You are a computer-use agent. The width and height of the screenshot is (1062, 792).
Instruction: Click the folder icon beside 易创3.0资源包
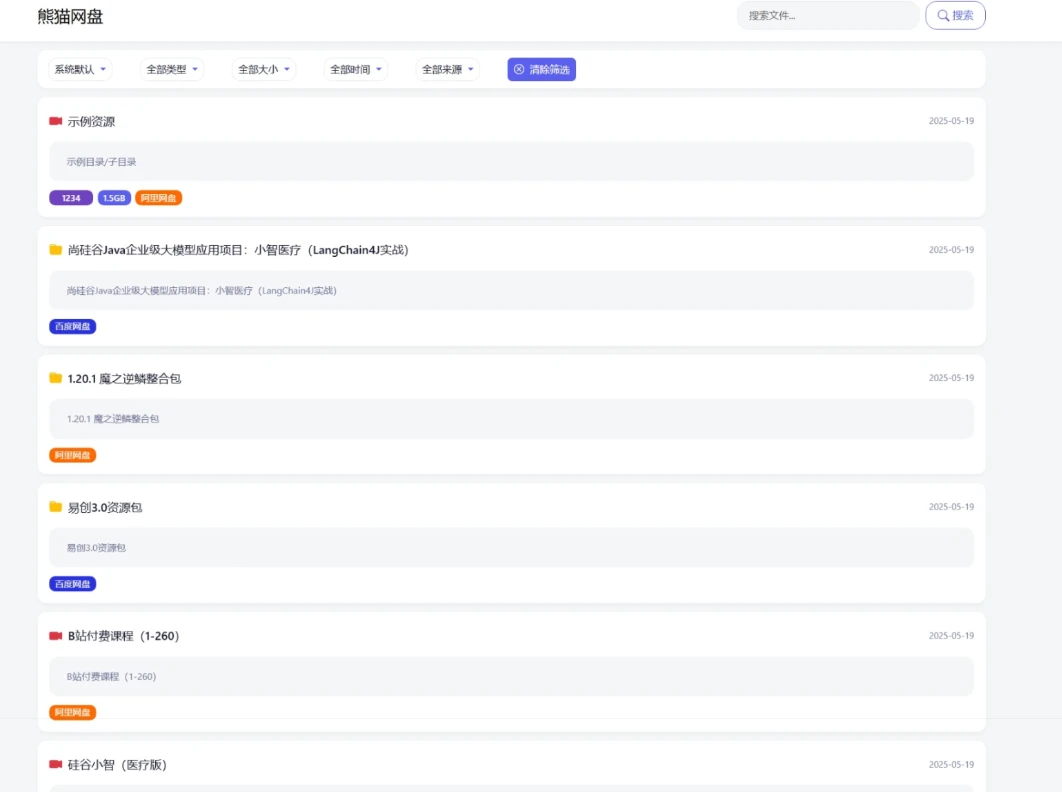click(56, 507)
